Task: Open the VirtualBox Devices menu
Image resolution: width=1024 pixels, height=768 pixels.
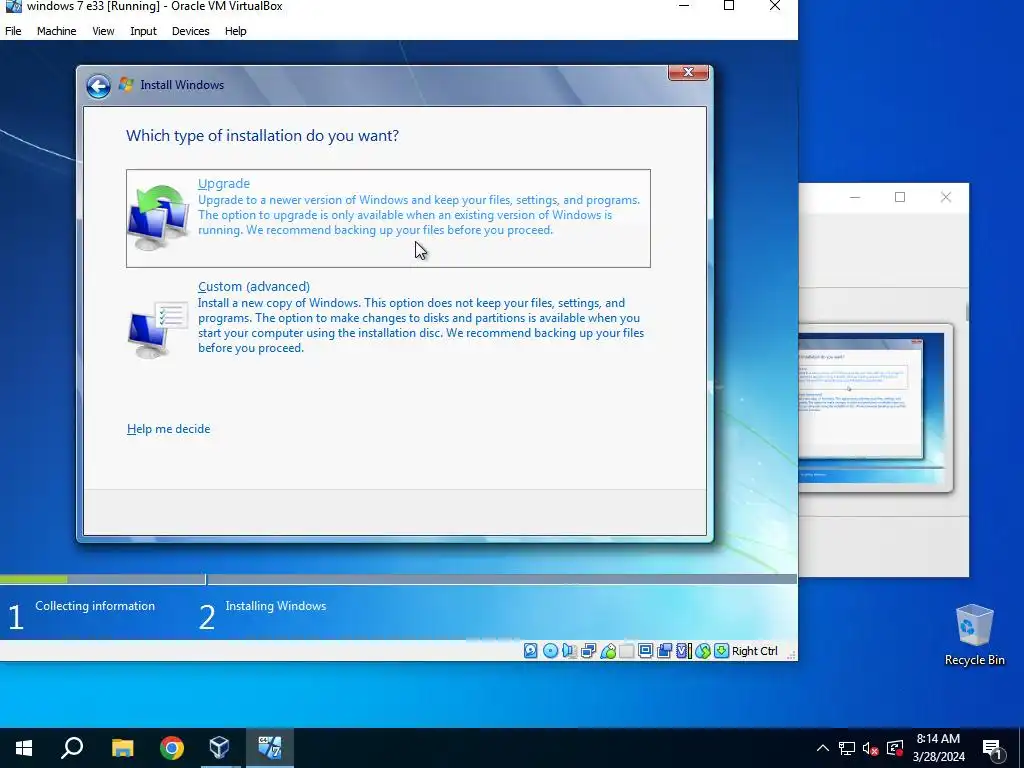Action: (191, 31)
